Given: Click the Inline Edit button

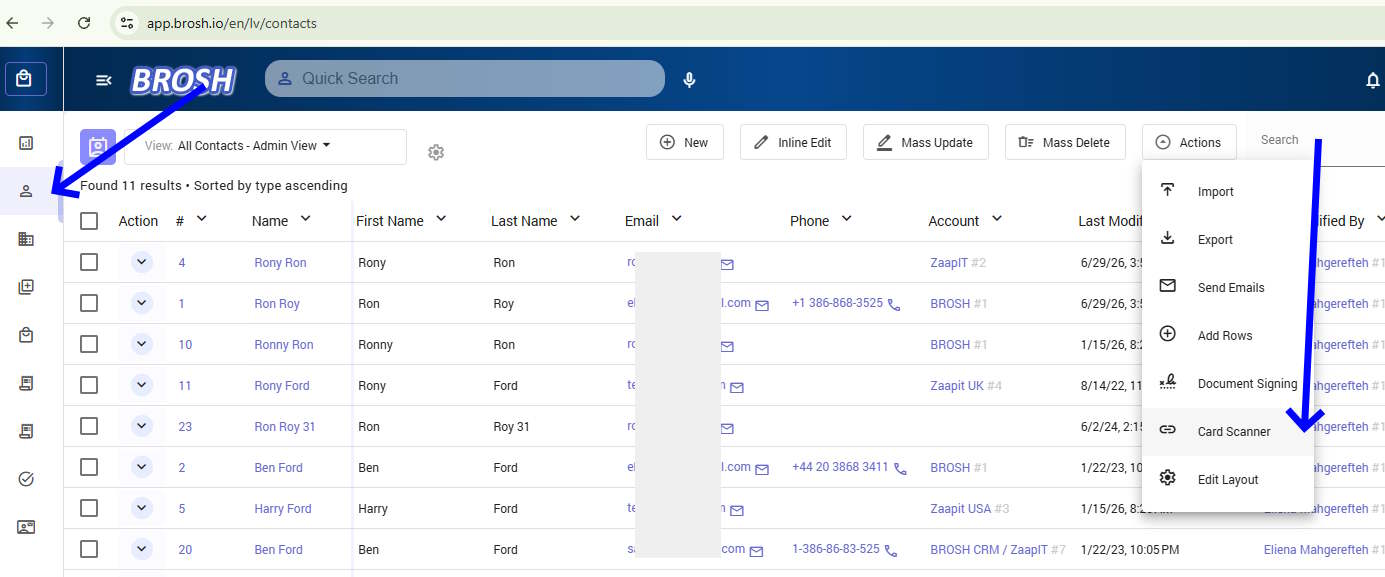Looking at the screenshot, I should [793, 142].
